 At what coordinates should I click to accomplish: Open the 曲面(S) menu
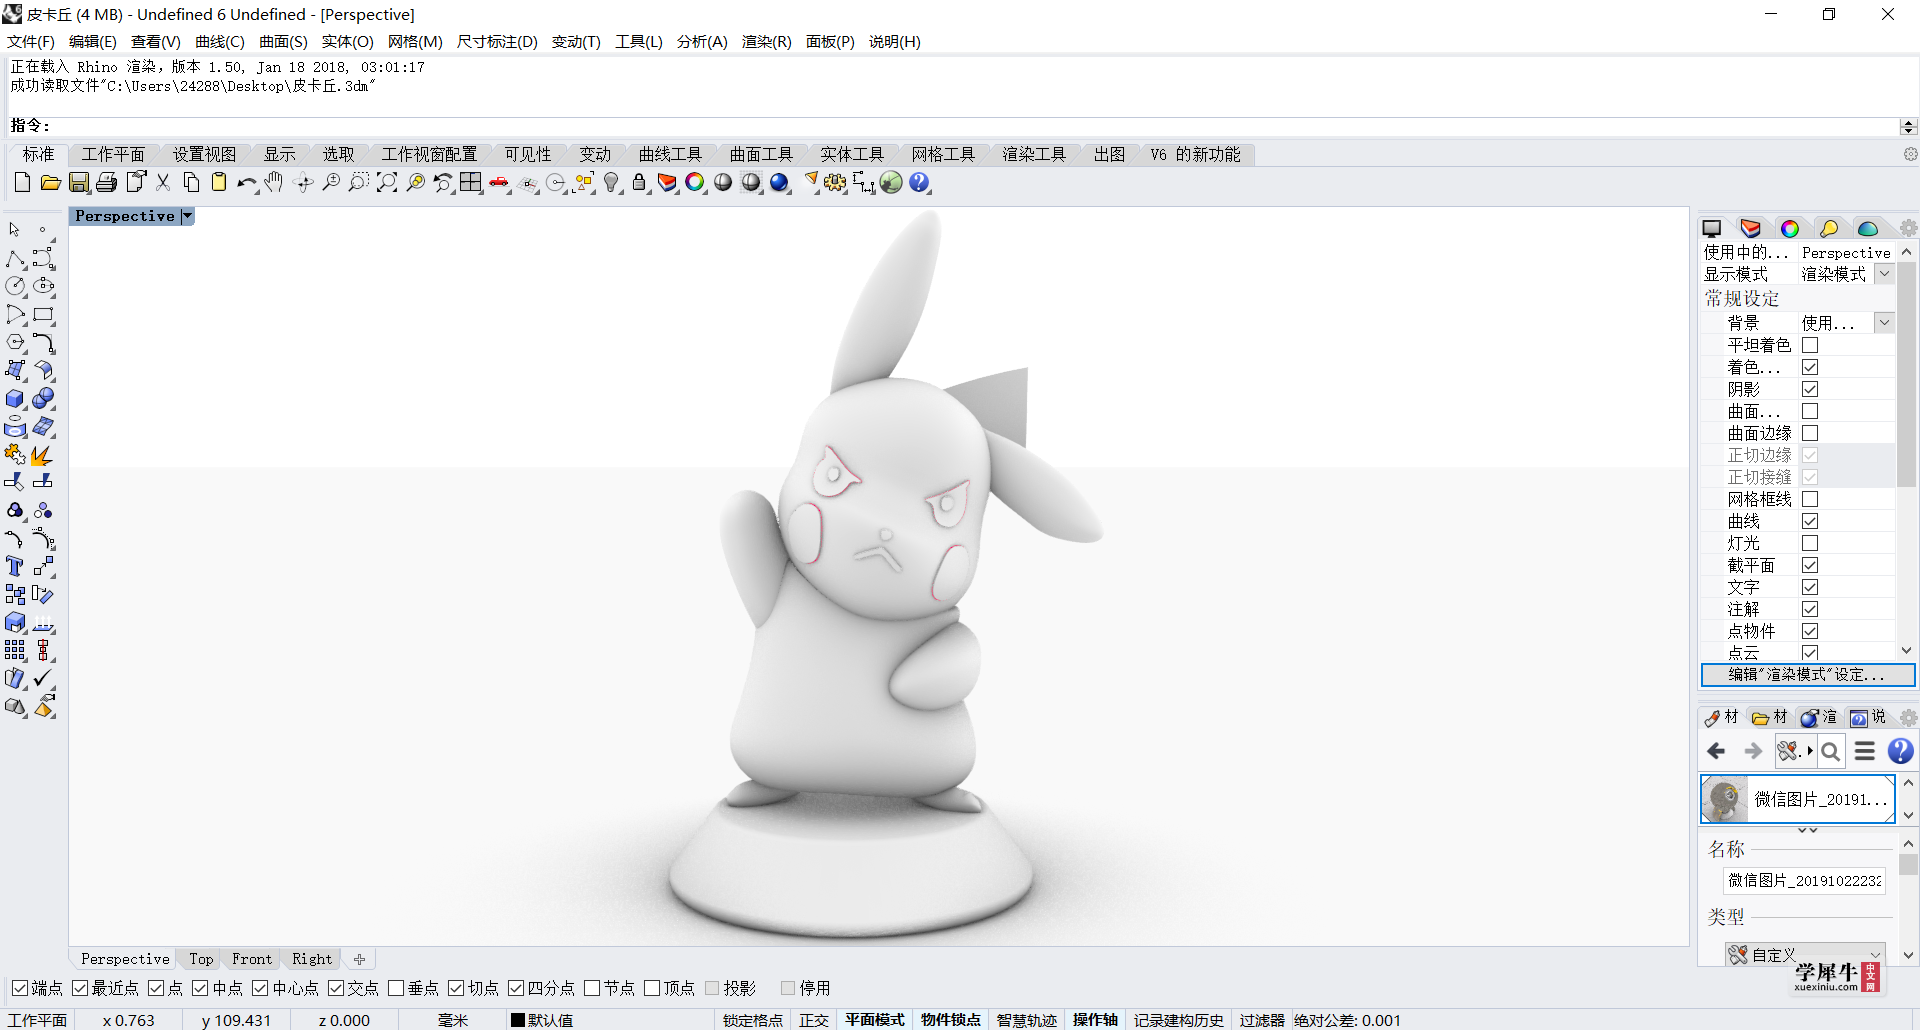tap(283, 41)
